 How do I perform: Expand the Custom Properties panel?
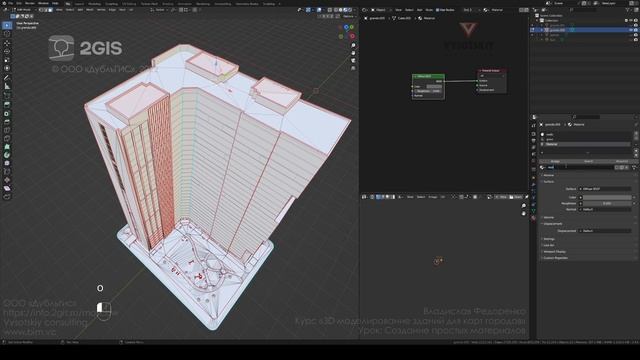click(x=555, y=258)
